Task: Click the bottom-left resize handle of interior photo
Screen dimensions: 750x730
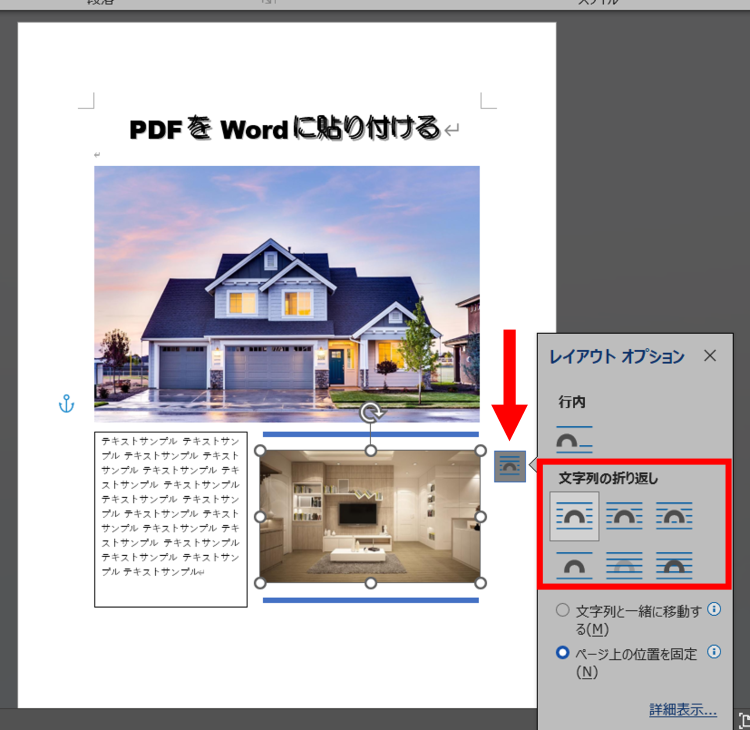Action: click(x=260, y=583)
